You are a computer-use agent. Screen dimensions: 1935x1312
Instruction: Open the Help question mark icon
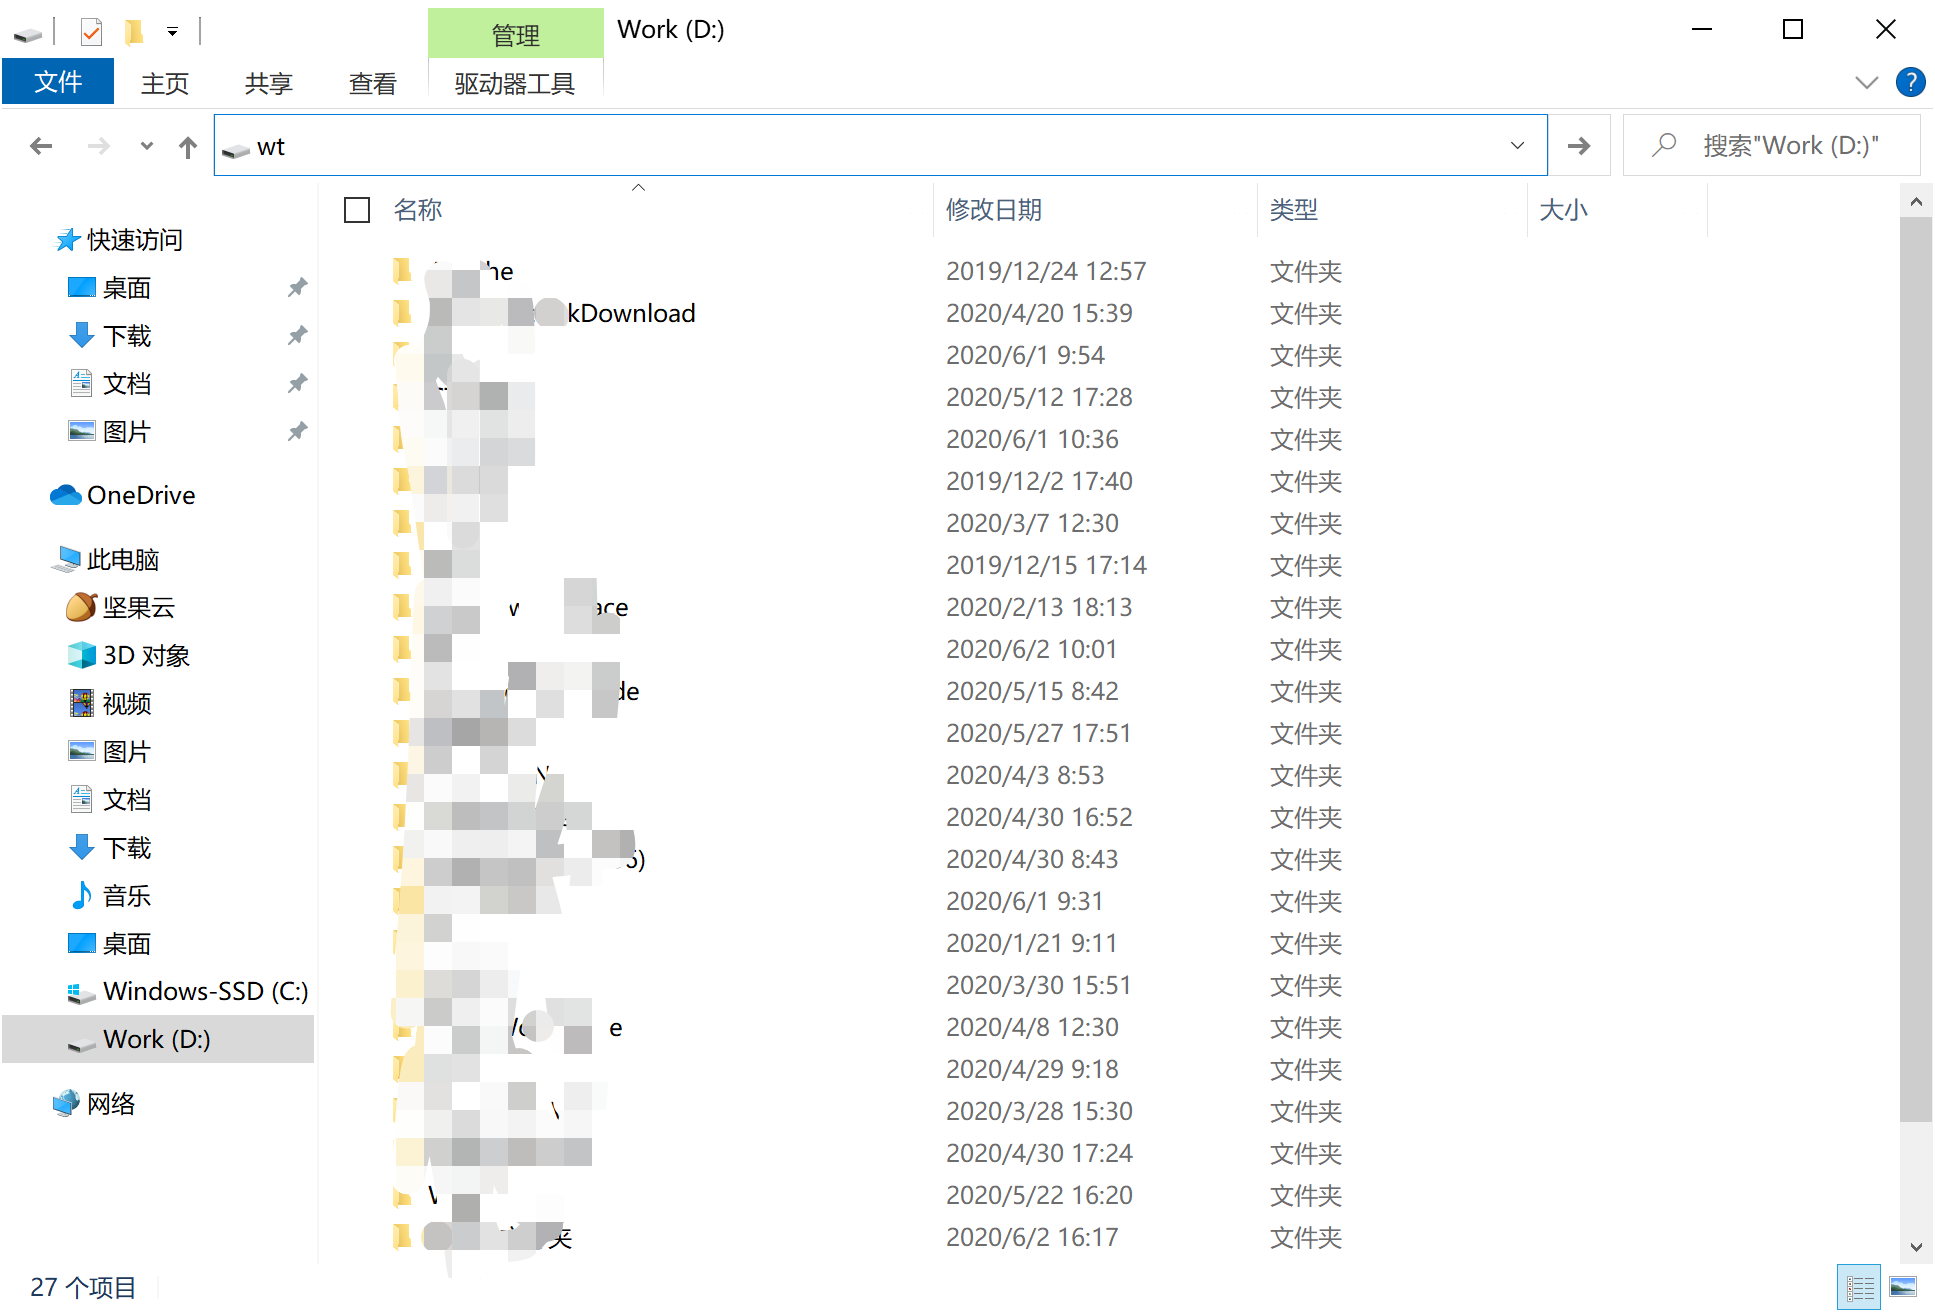pos(1911,82)
